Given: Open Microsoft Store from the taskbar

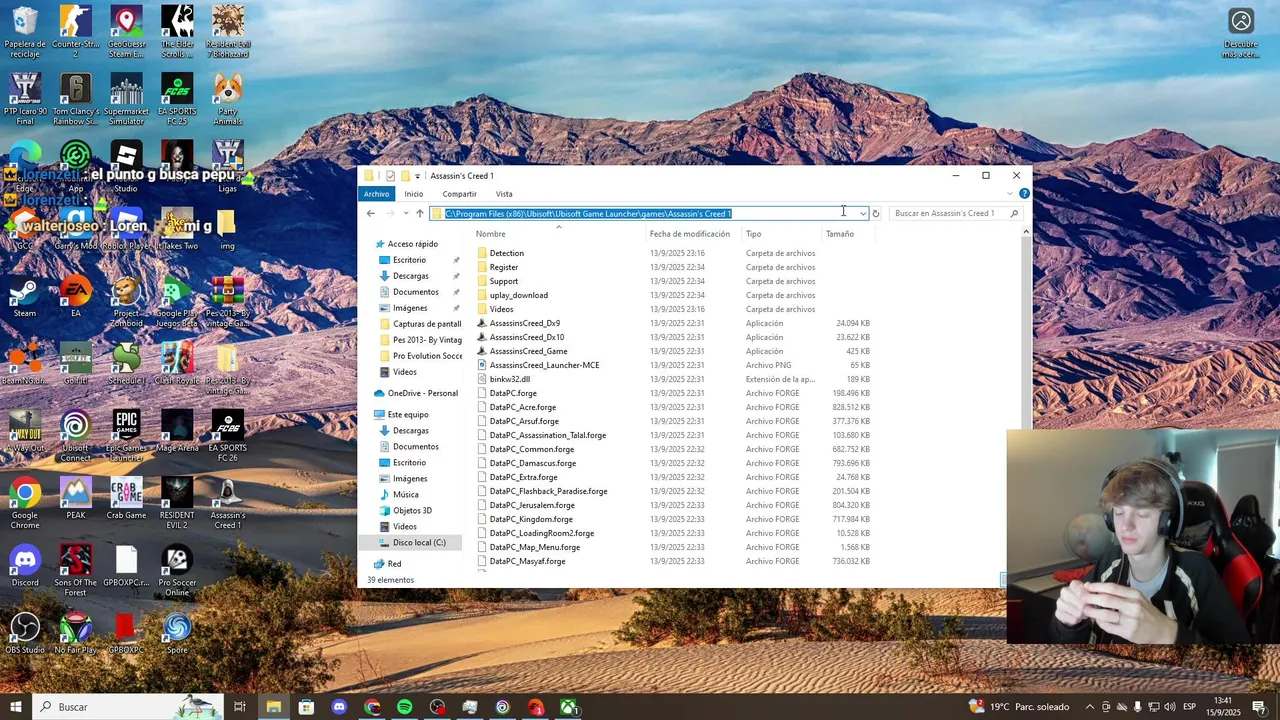Looking at the screenshot, I should point(306,707).
